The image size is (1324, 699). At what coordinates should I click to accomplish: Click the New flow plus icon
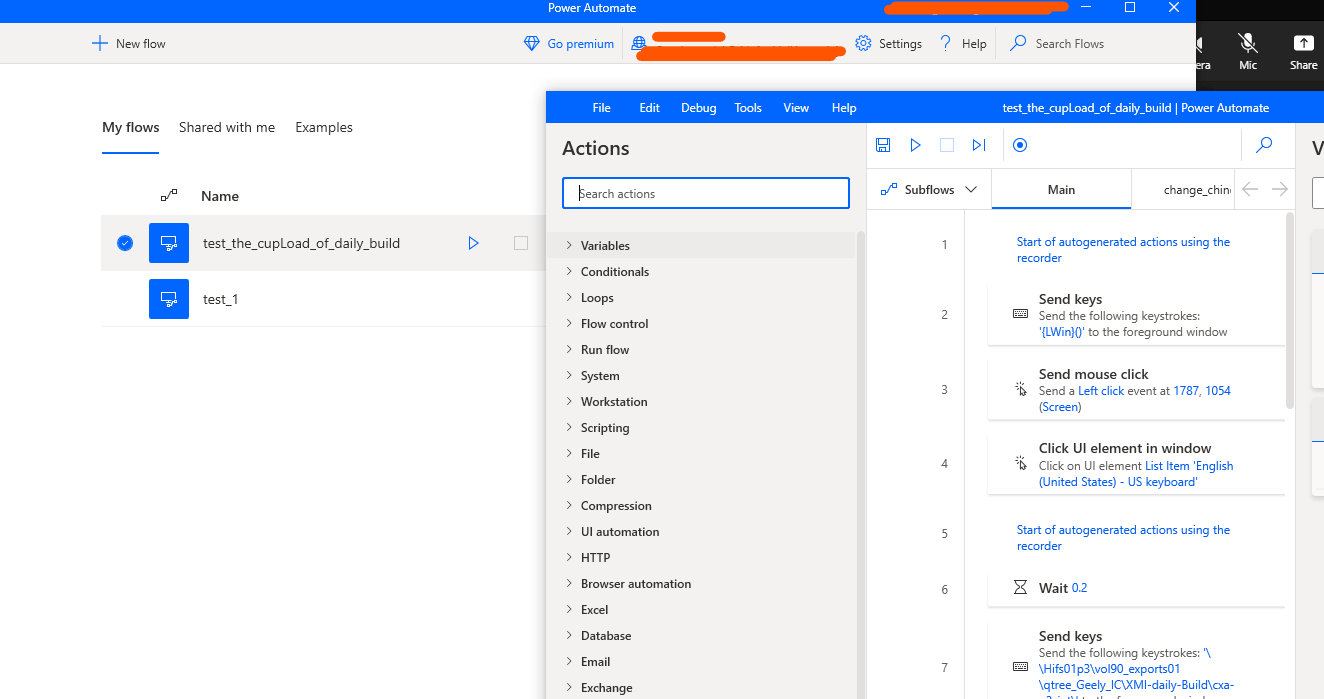(x=99, y=44)
